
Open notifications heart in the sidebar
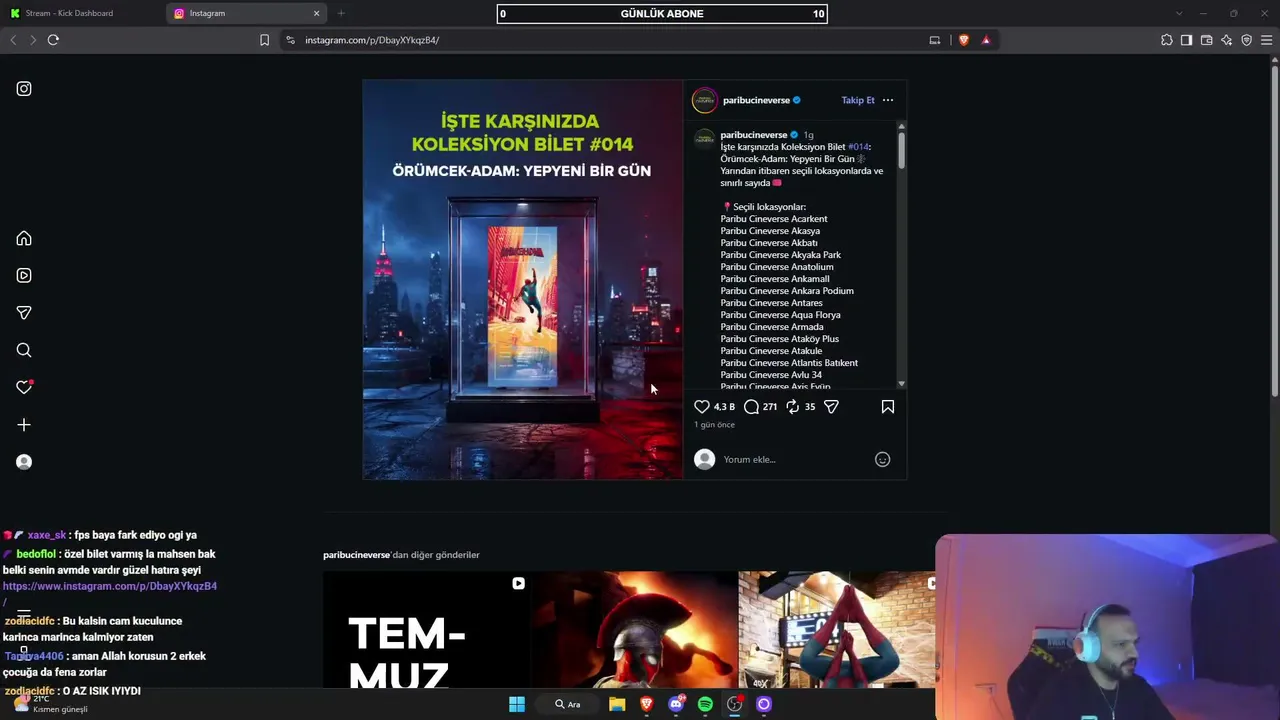coord(24,387)
